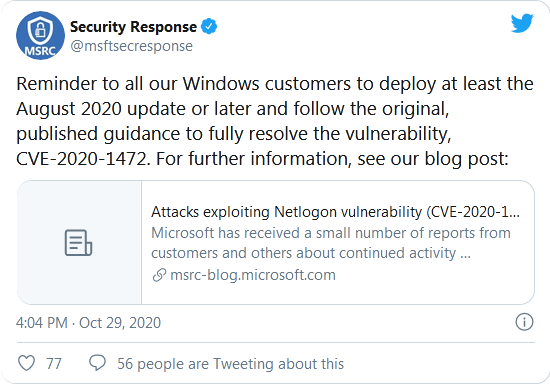The image size is (550, 384).
Task: Click the blue verified badge
Action: point(209,26)
